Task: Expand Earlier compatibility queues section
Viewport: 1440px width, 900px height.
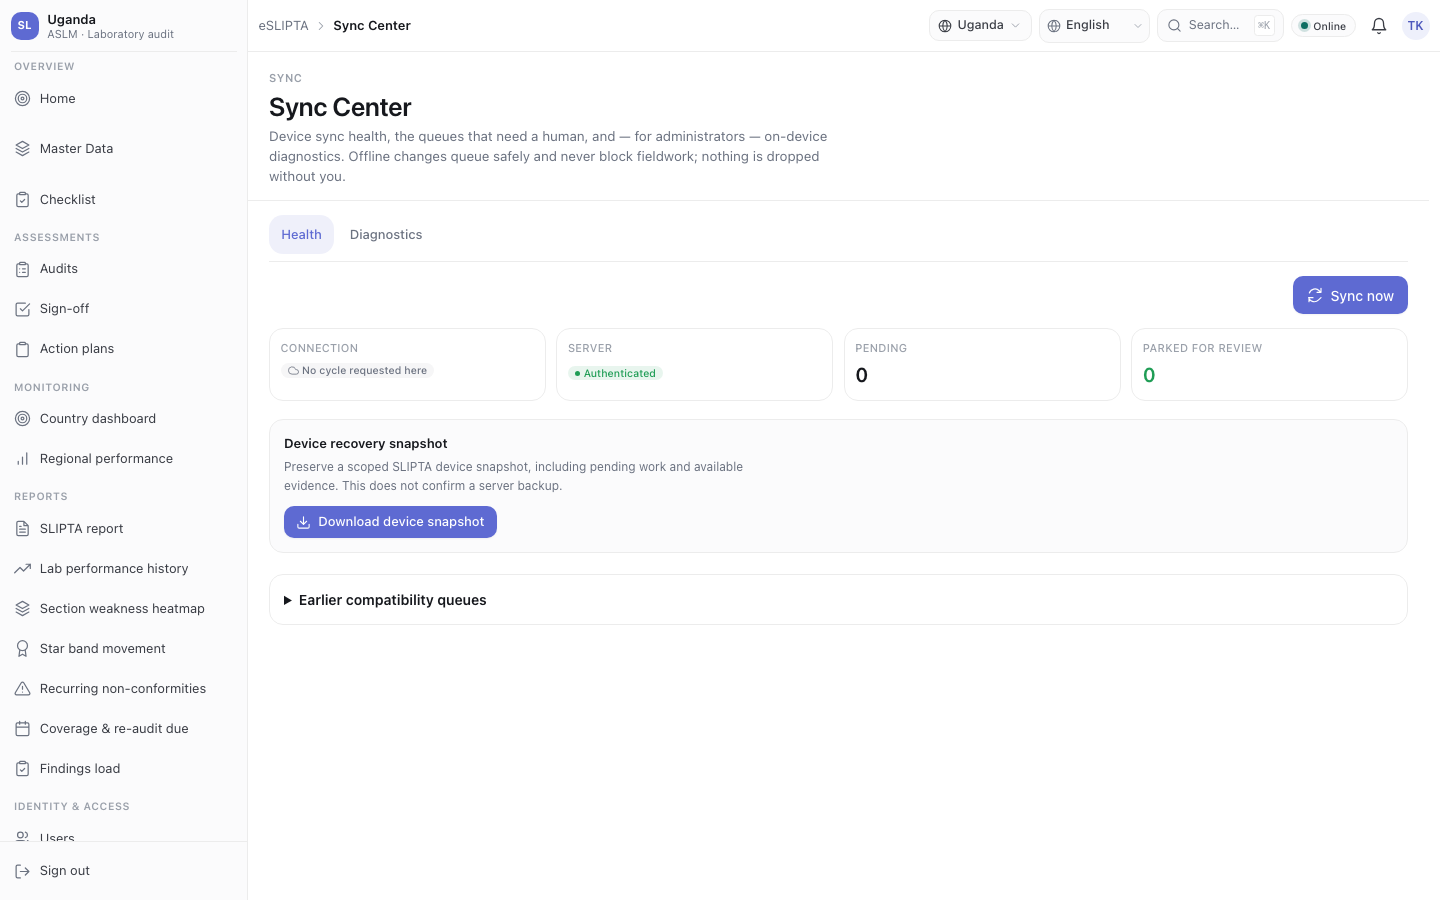Action: pyautogui.click(x=838, y=600)
